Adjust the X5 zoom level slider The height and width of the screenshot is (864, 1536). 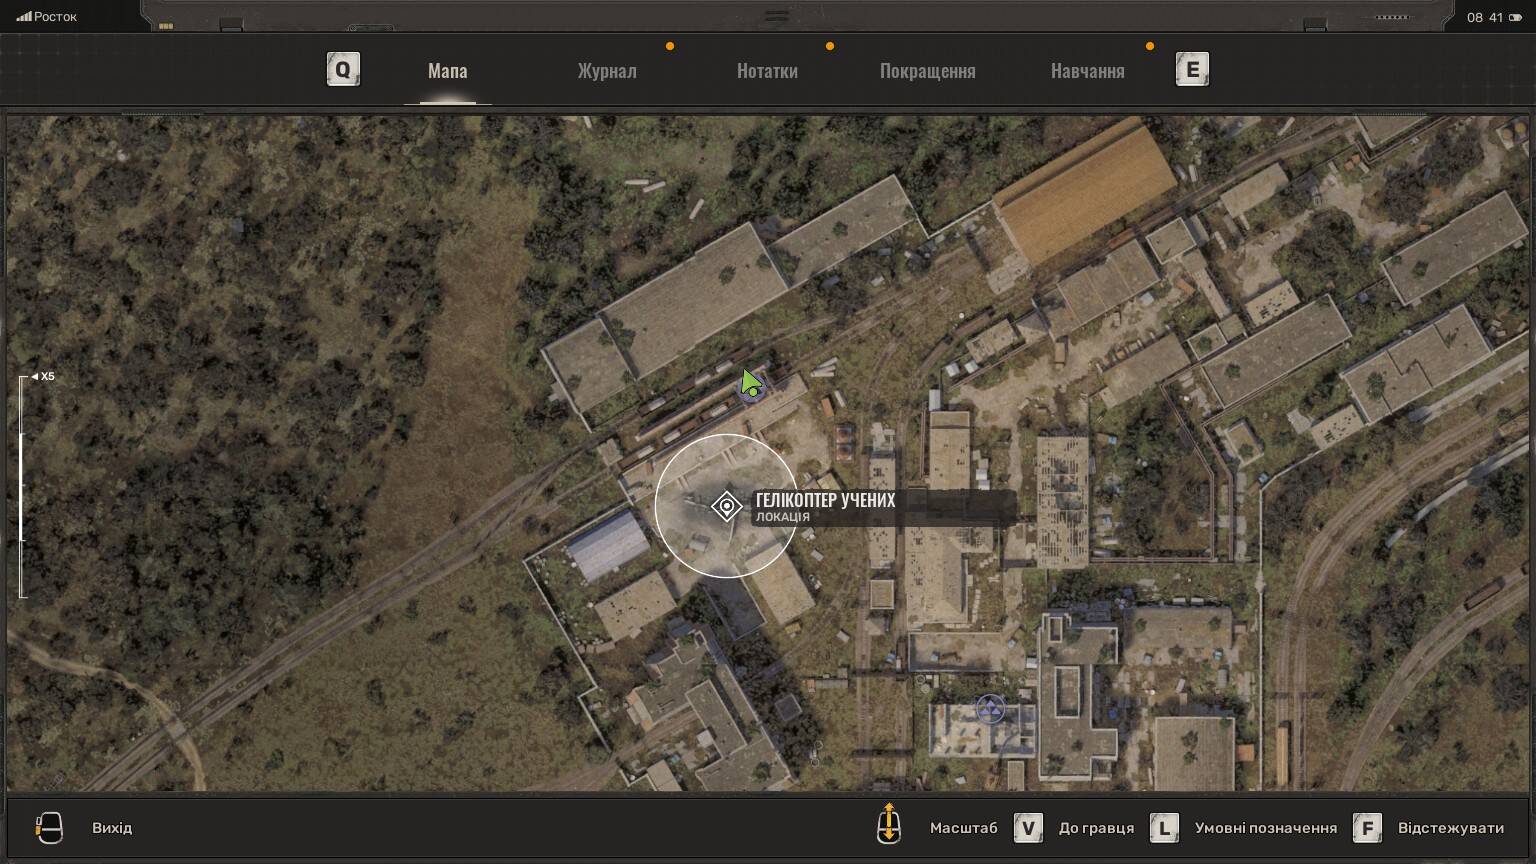tap(22, 487)
